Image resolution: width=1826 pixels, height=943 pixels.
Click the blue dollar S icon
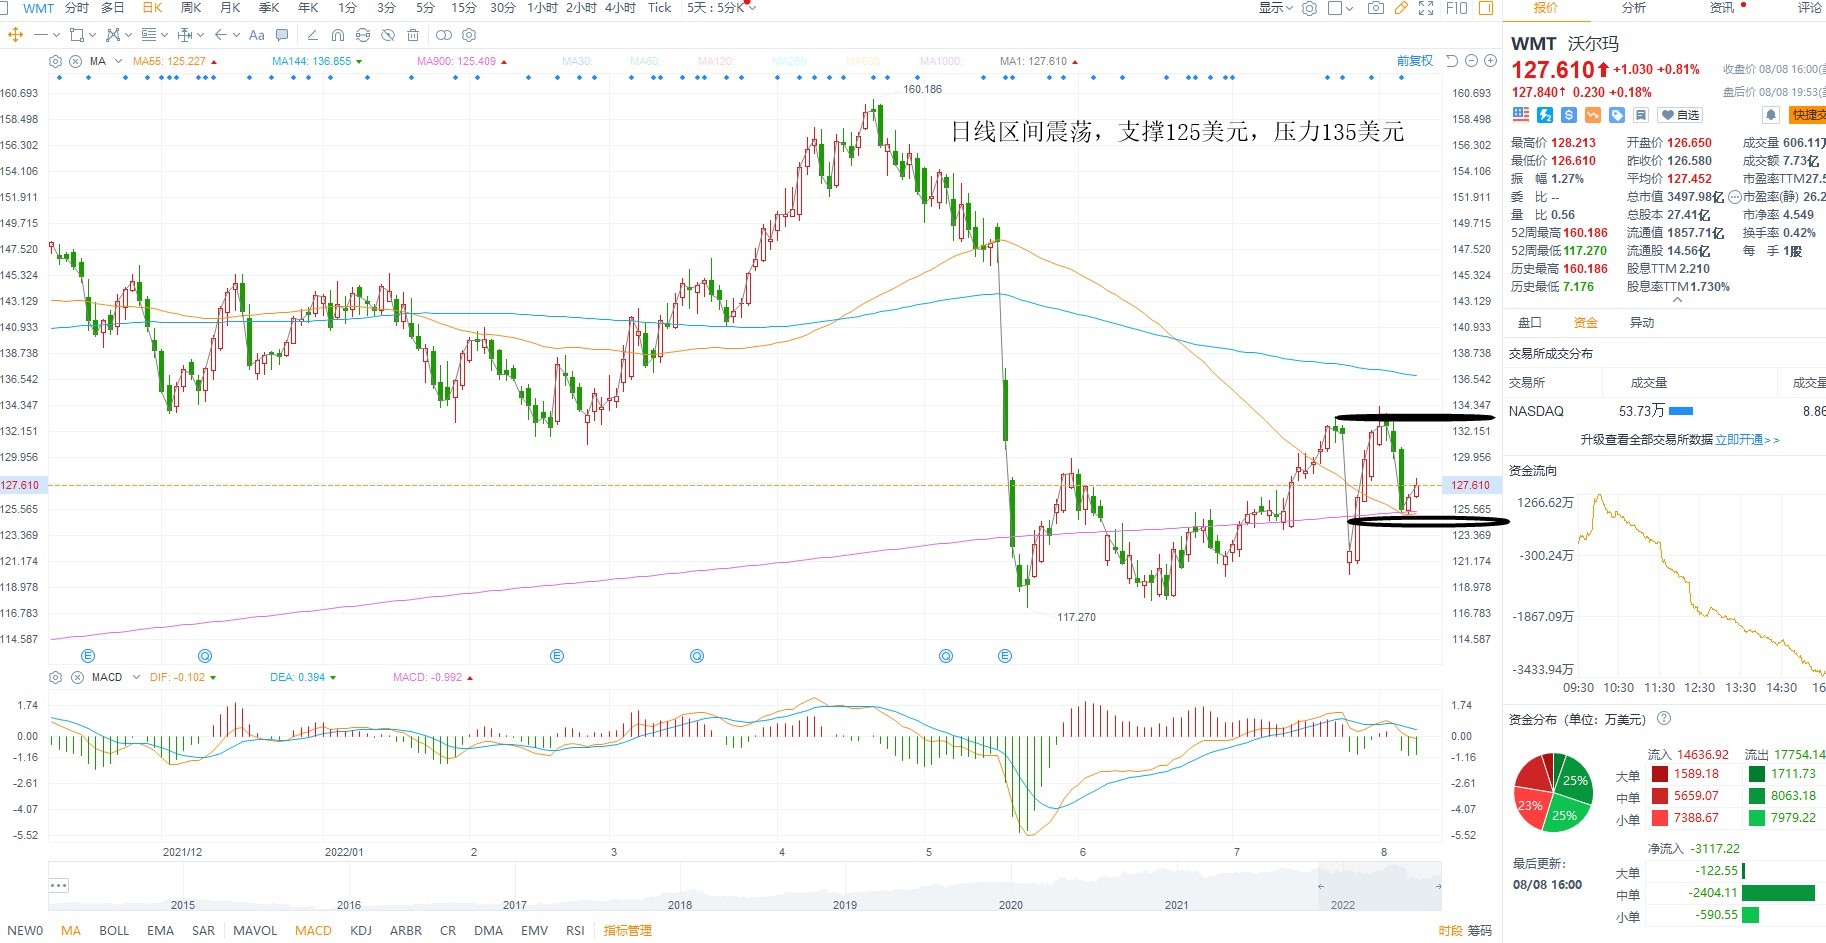tap(1569, 115)
